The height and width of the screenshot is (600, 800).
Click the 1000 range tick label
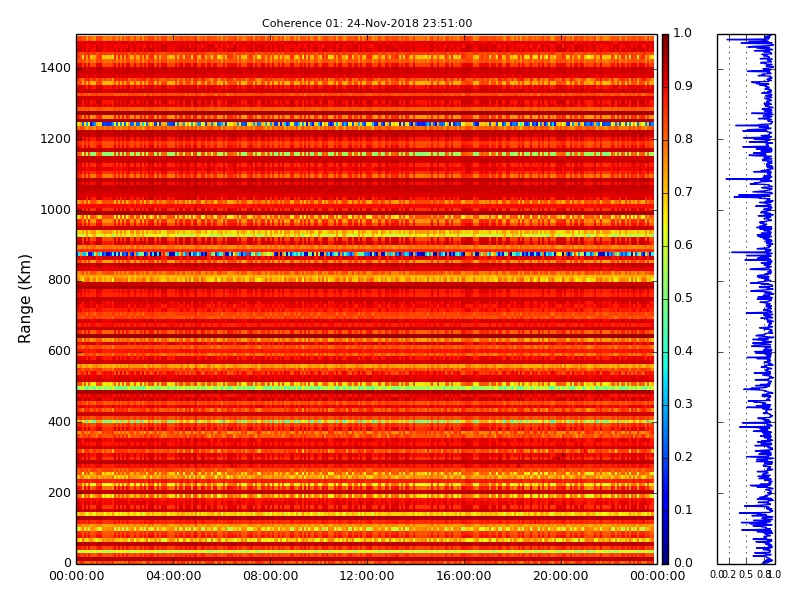coord(56,210)
